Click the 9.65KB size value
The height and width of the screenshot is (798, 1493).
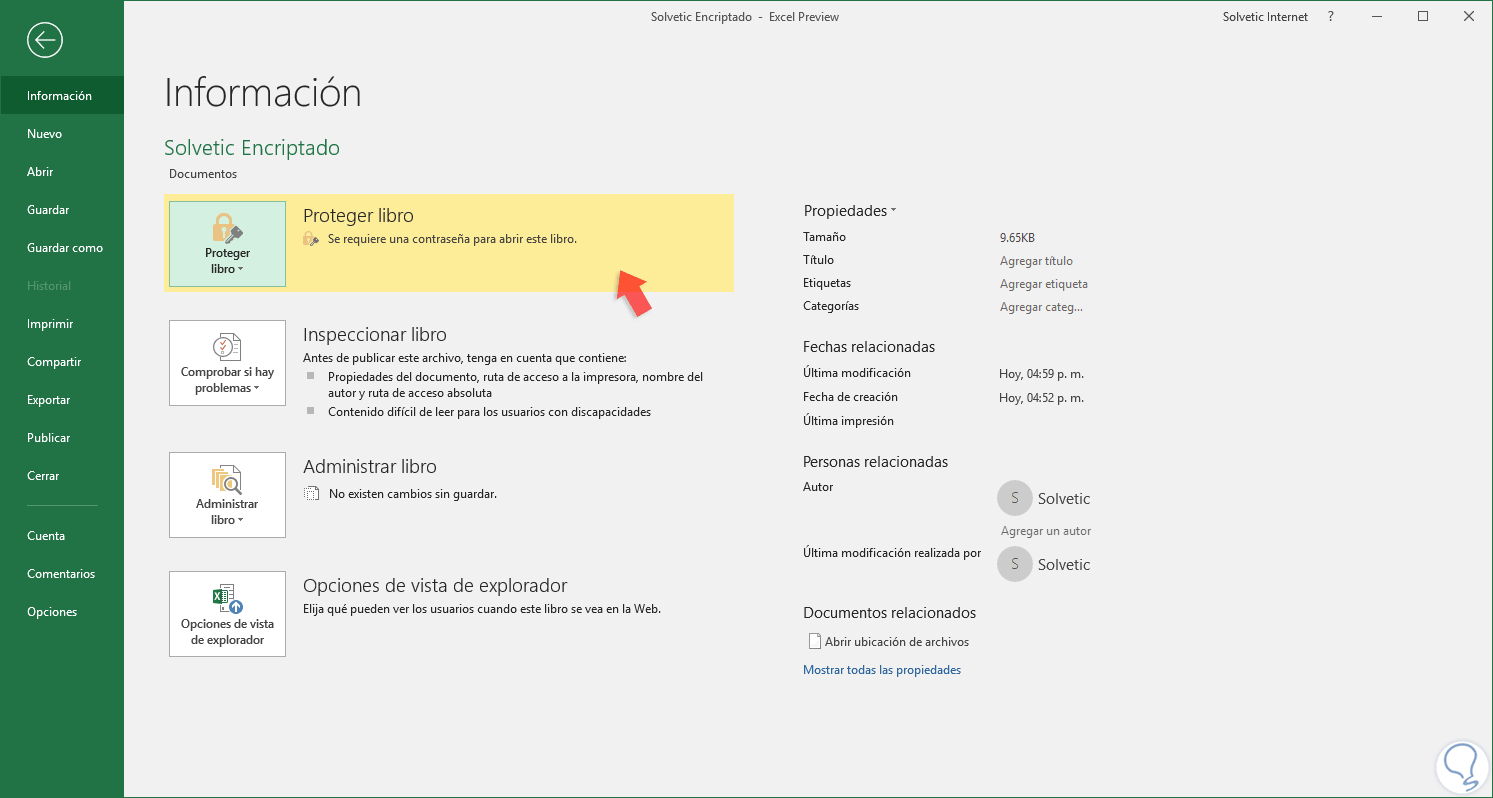(x=1017, y=238)
